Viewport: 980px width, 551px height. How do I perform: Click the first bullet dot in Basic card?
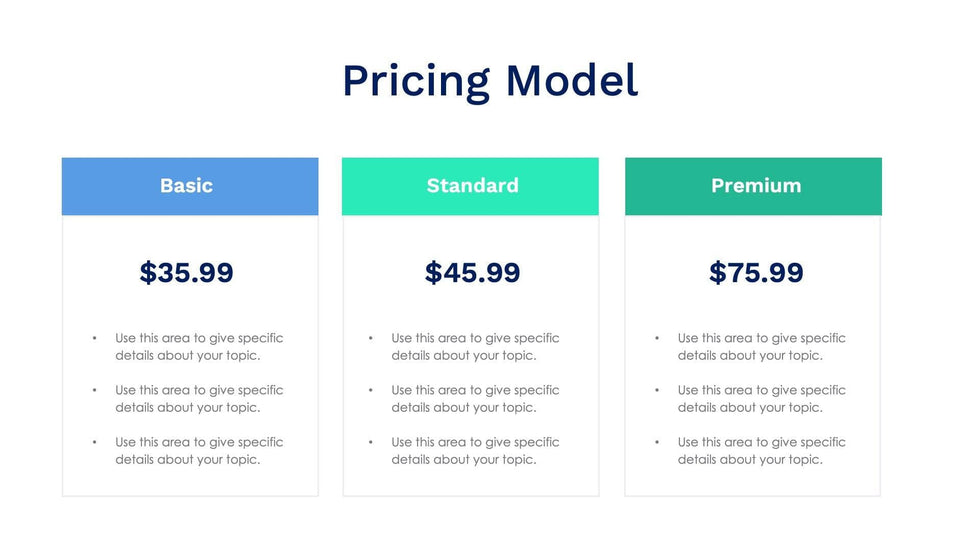click(94, 339)
